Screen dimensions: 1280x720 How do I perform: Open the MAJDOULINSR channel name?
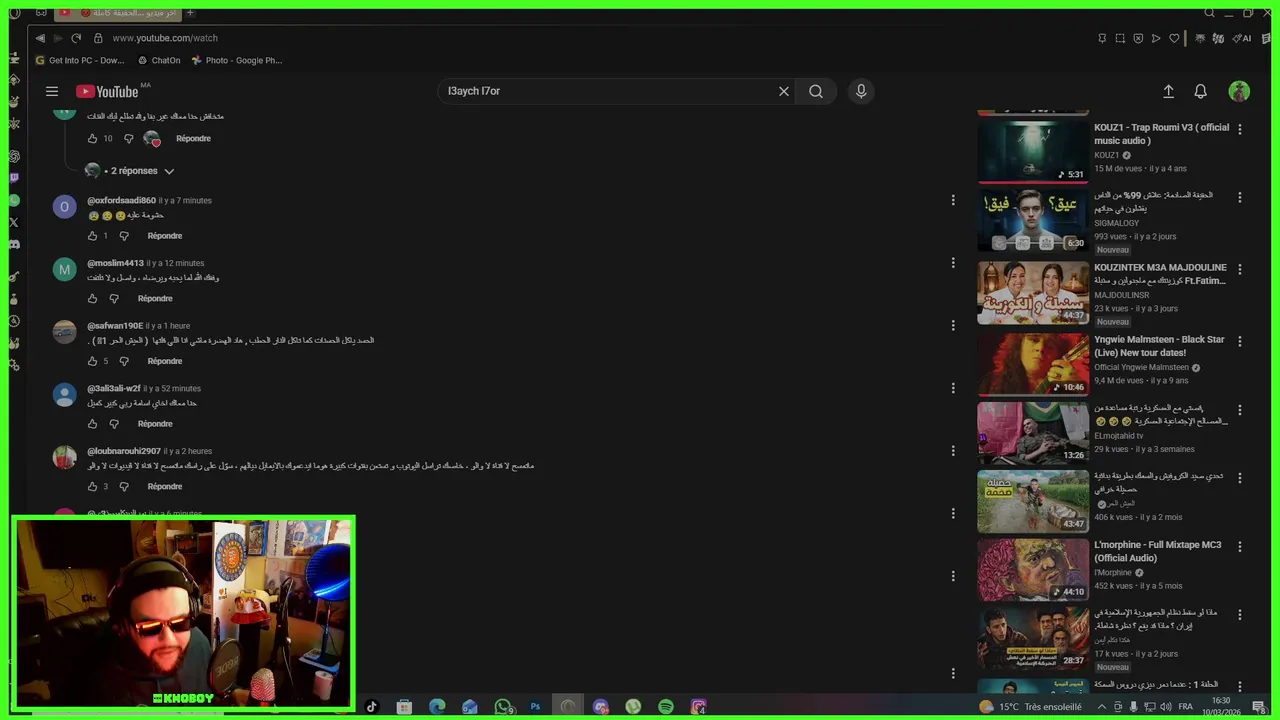1121,295
